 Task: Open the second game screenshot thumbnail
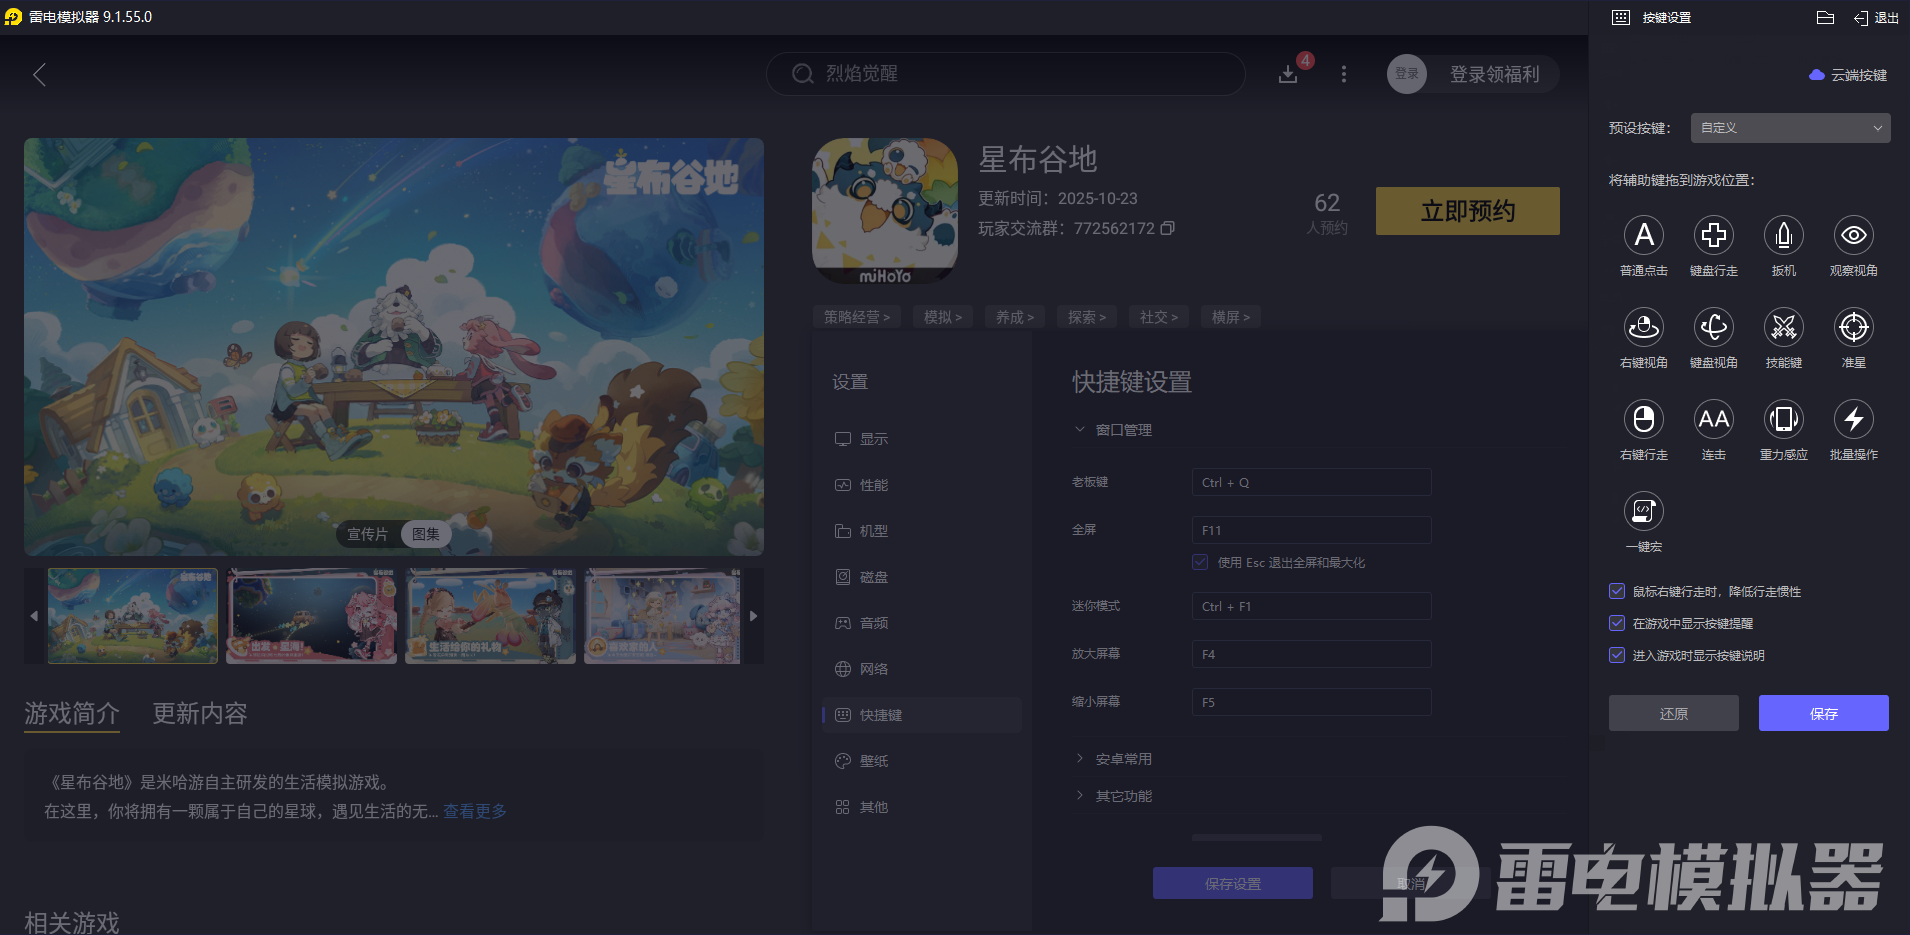point(311,616)
